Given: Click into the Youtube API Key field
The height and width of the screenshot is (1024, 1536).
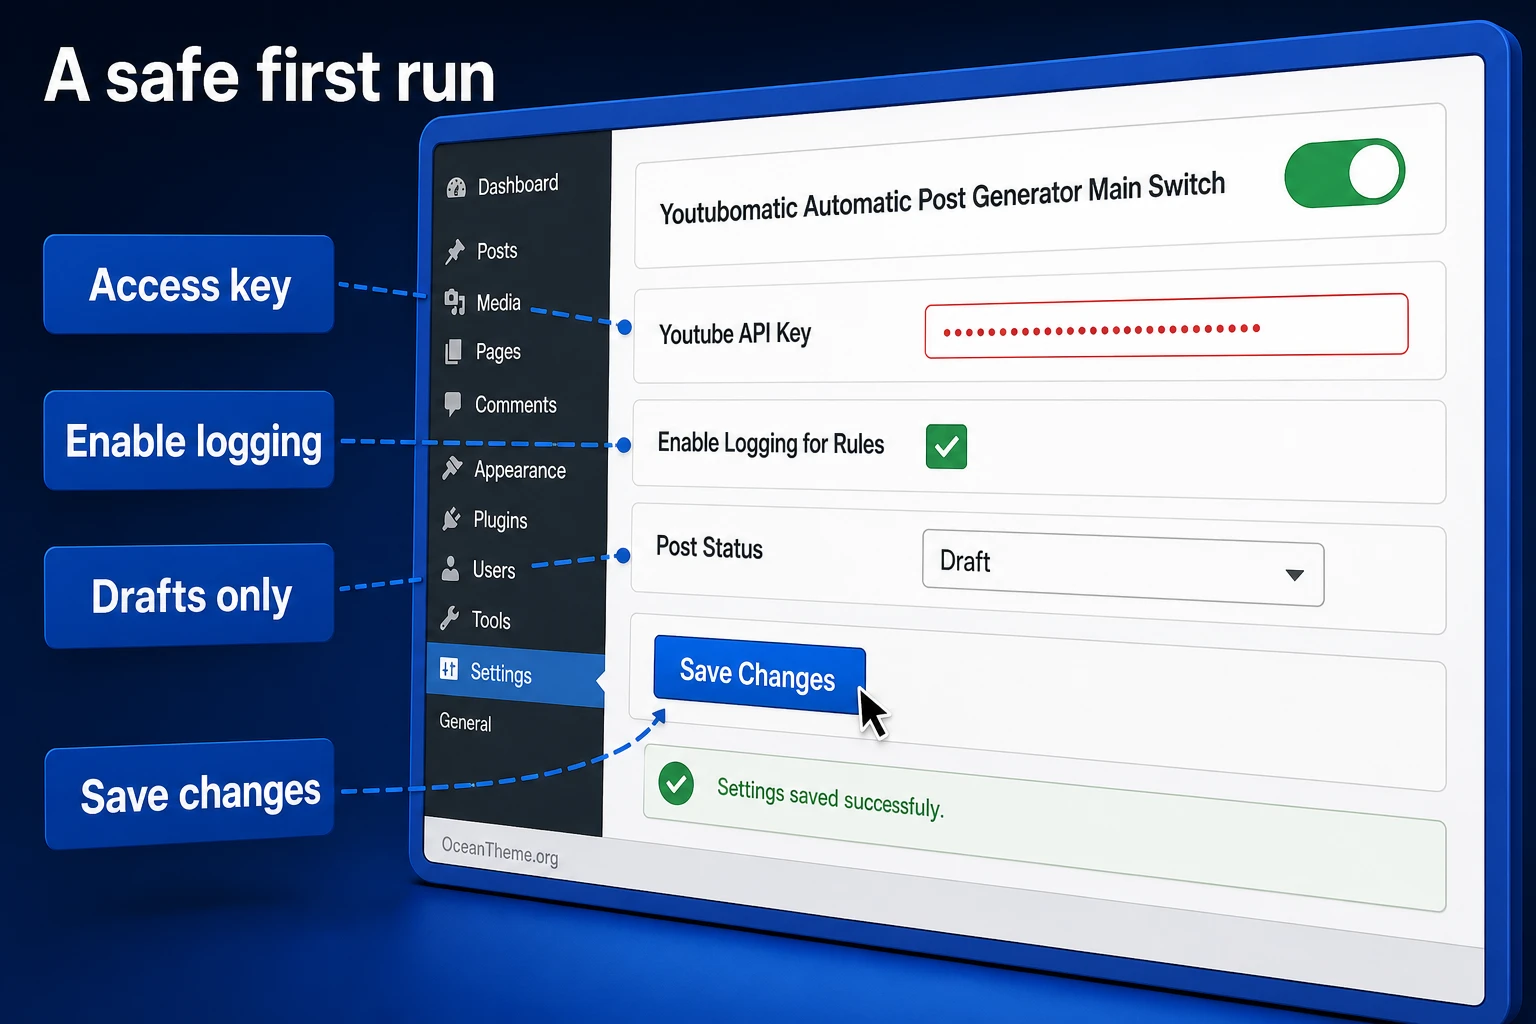Looking at the screenshot, I should (1166, 326).
